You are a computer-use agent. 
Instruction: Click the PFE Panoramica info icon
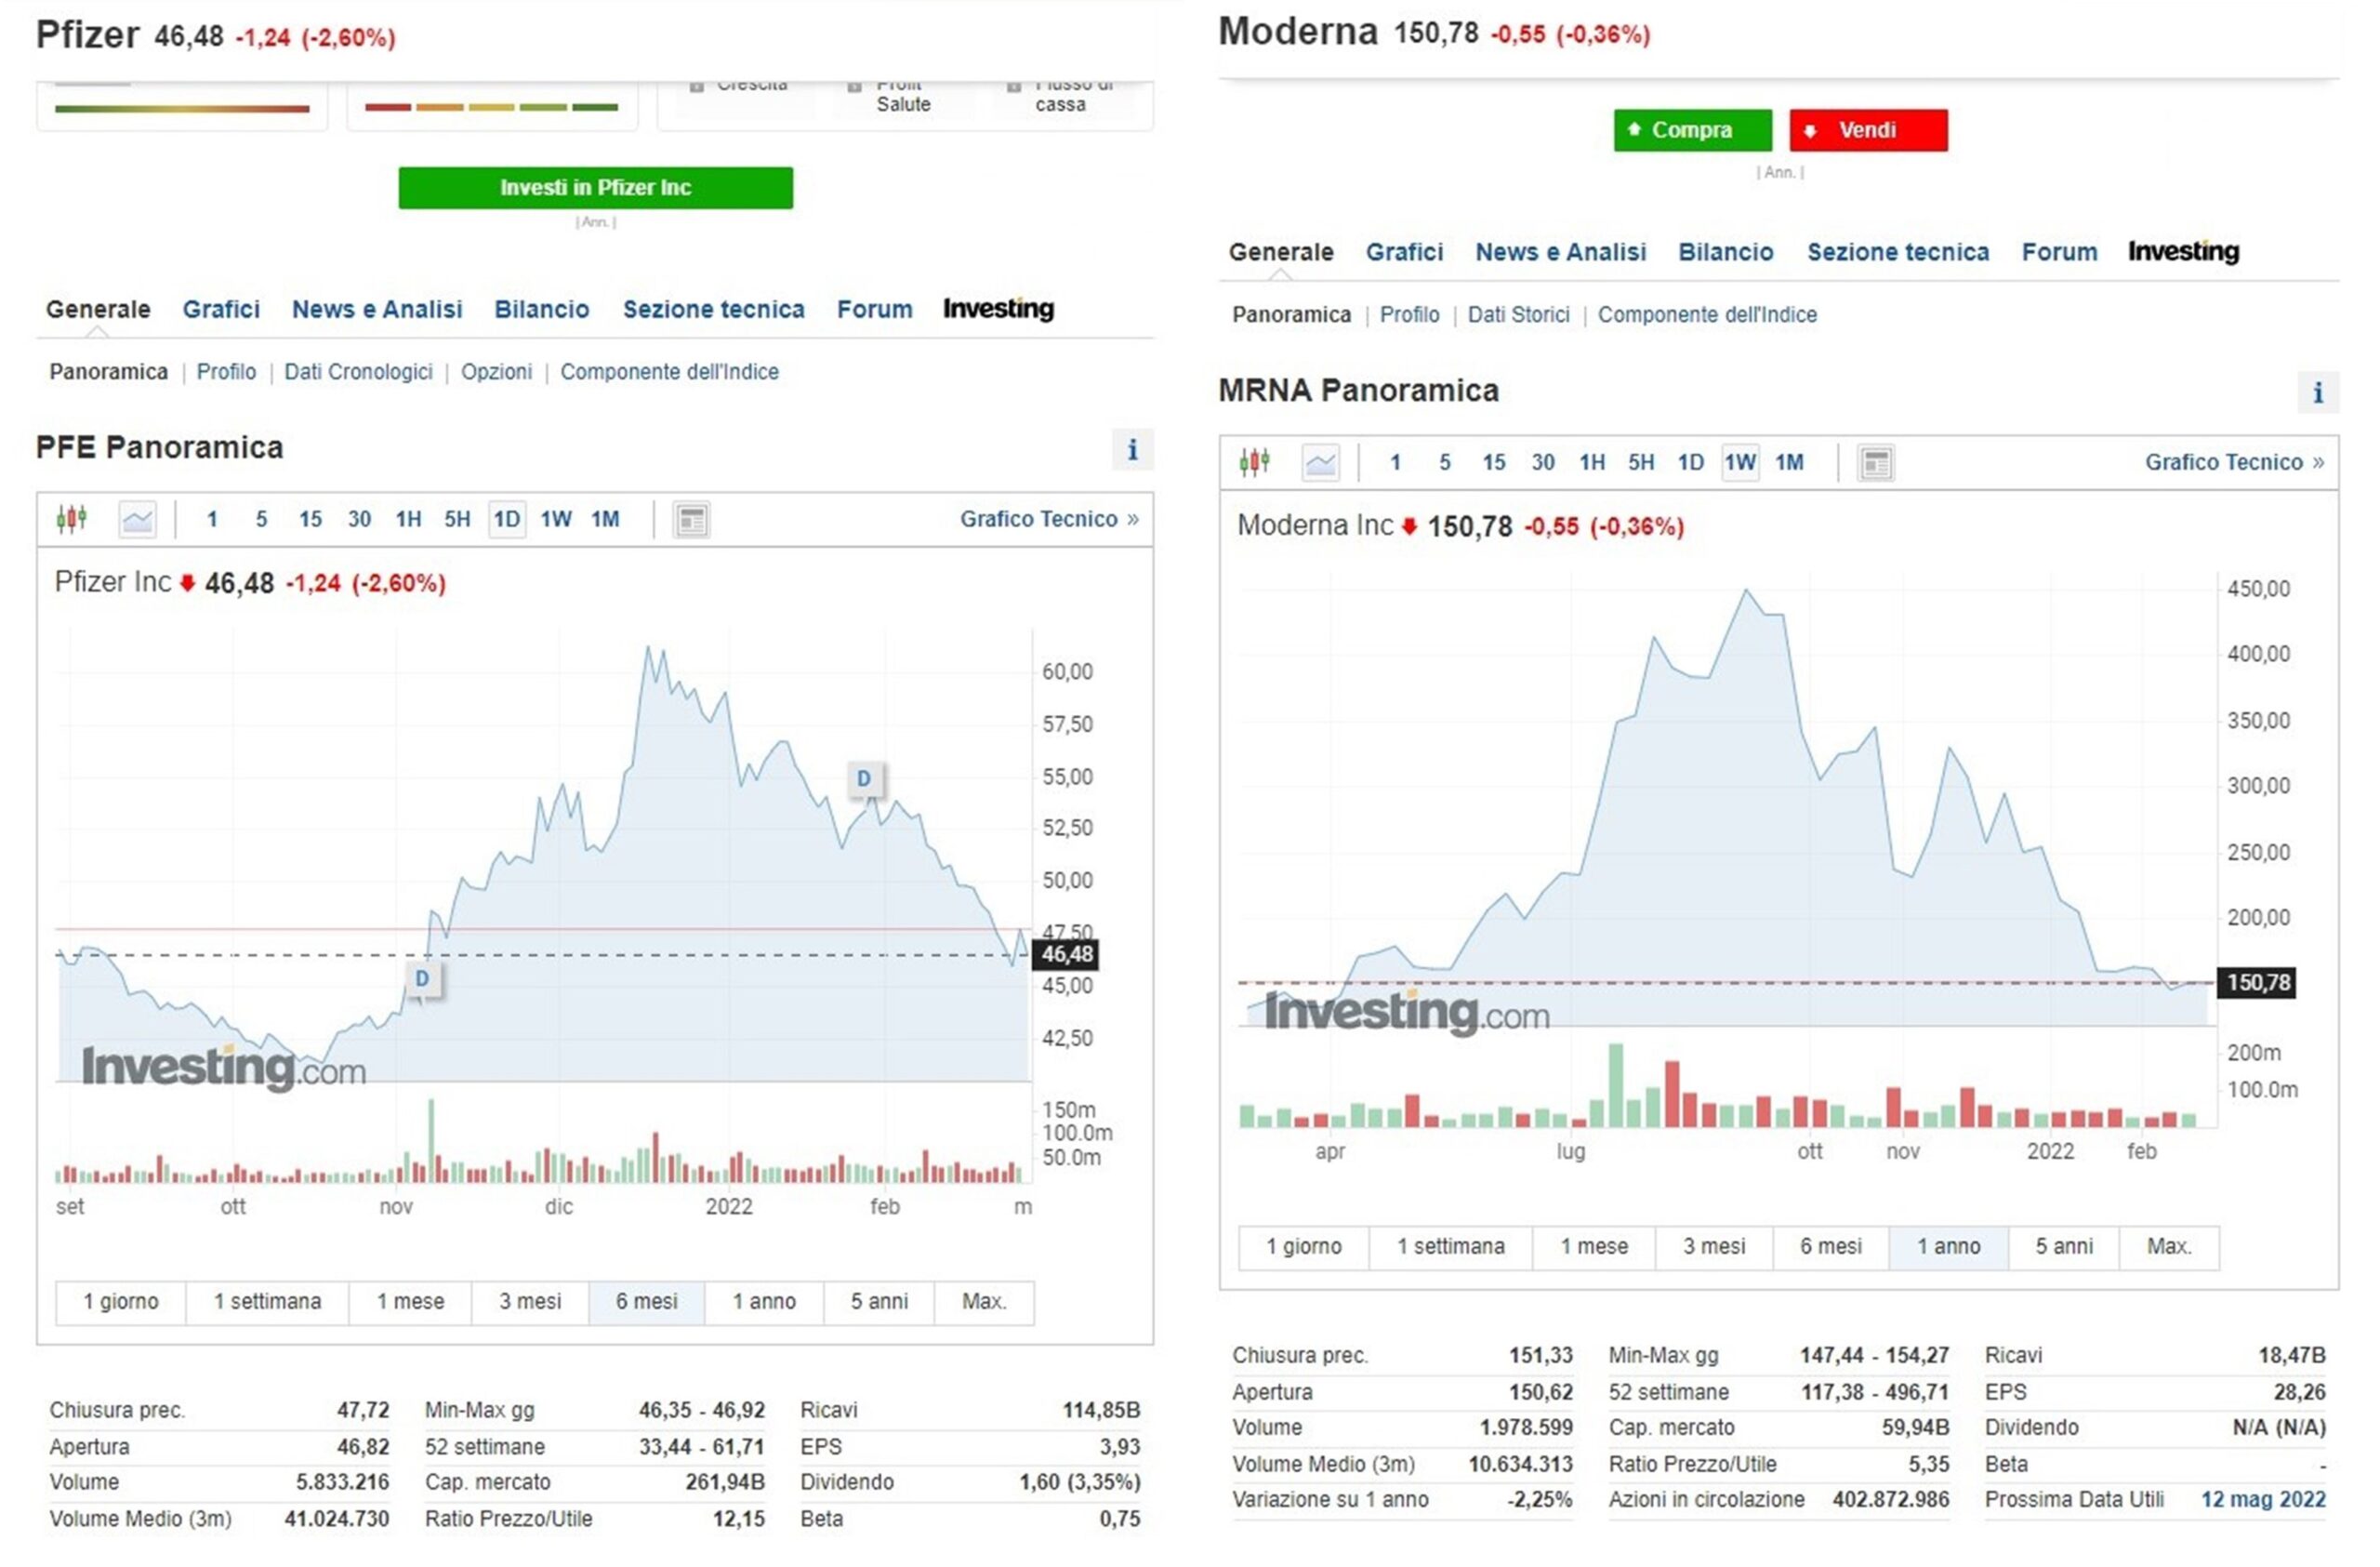coord(1132,450)
